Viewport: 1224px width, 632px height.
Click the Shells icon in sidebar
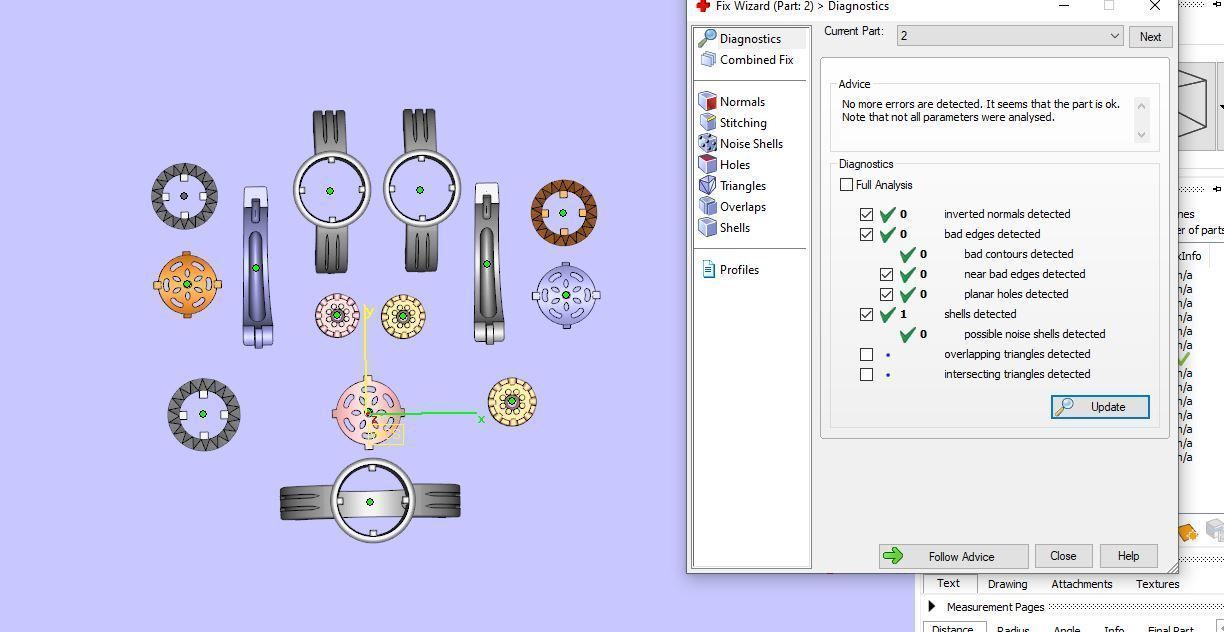click(x=707, y=228)
